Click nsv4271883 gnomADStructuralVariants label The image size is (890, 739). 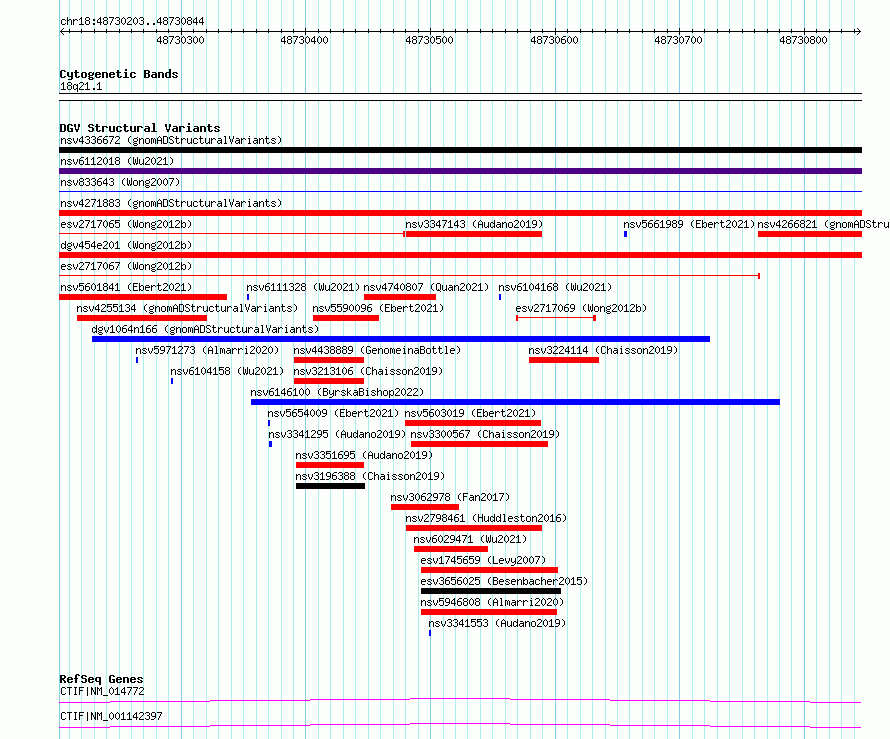pyautogui.click(x=171, y=203)
